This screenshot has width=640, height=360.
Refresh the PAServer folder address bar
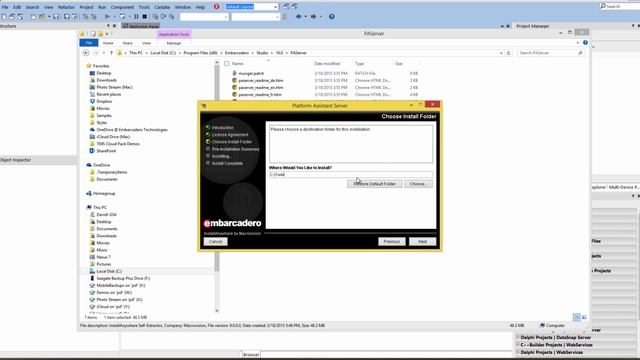pyautogui.click(x=509, y=53)
